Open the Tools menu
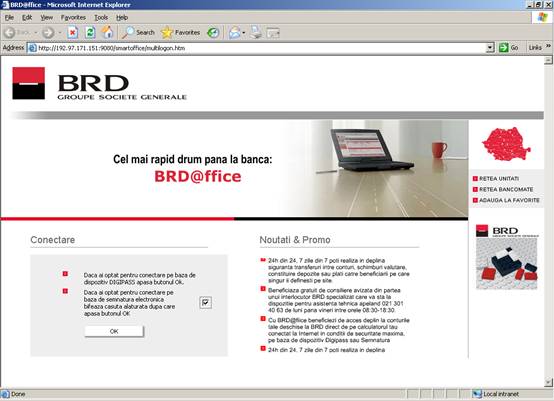 pos(101,17)
